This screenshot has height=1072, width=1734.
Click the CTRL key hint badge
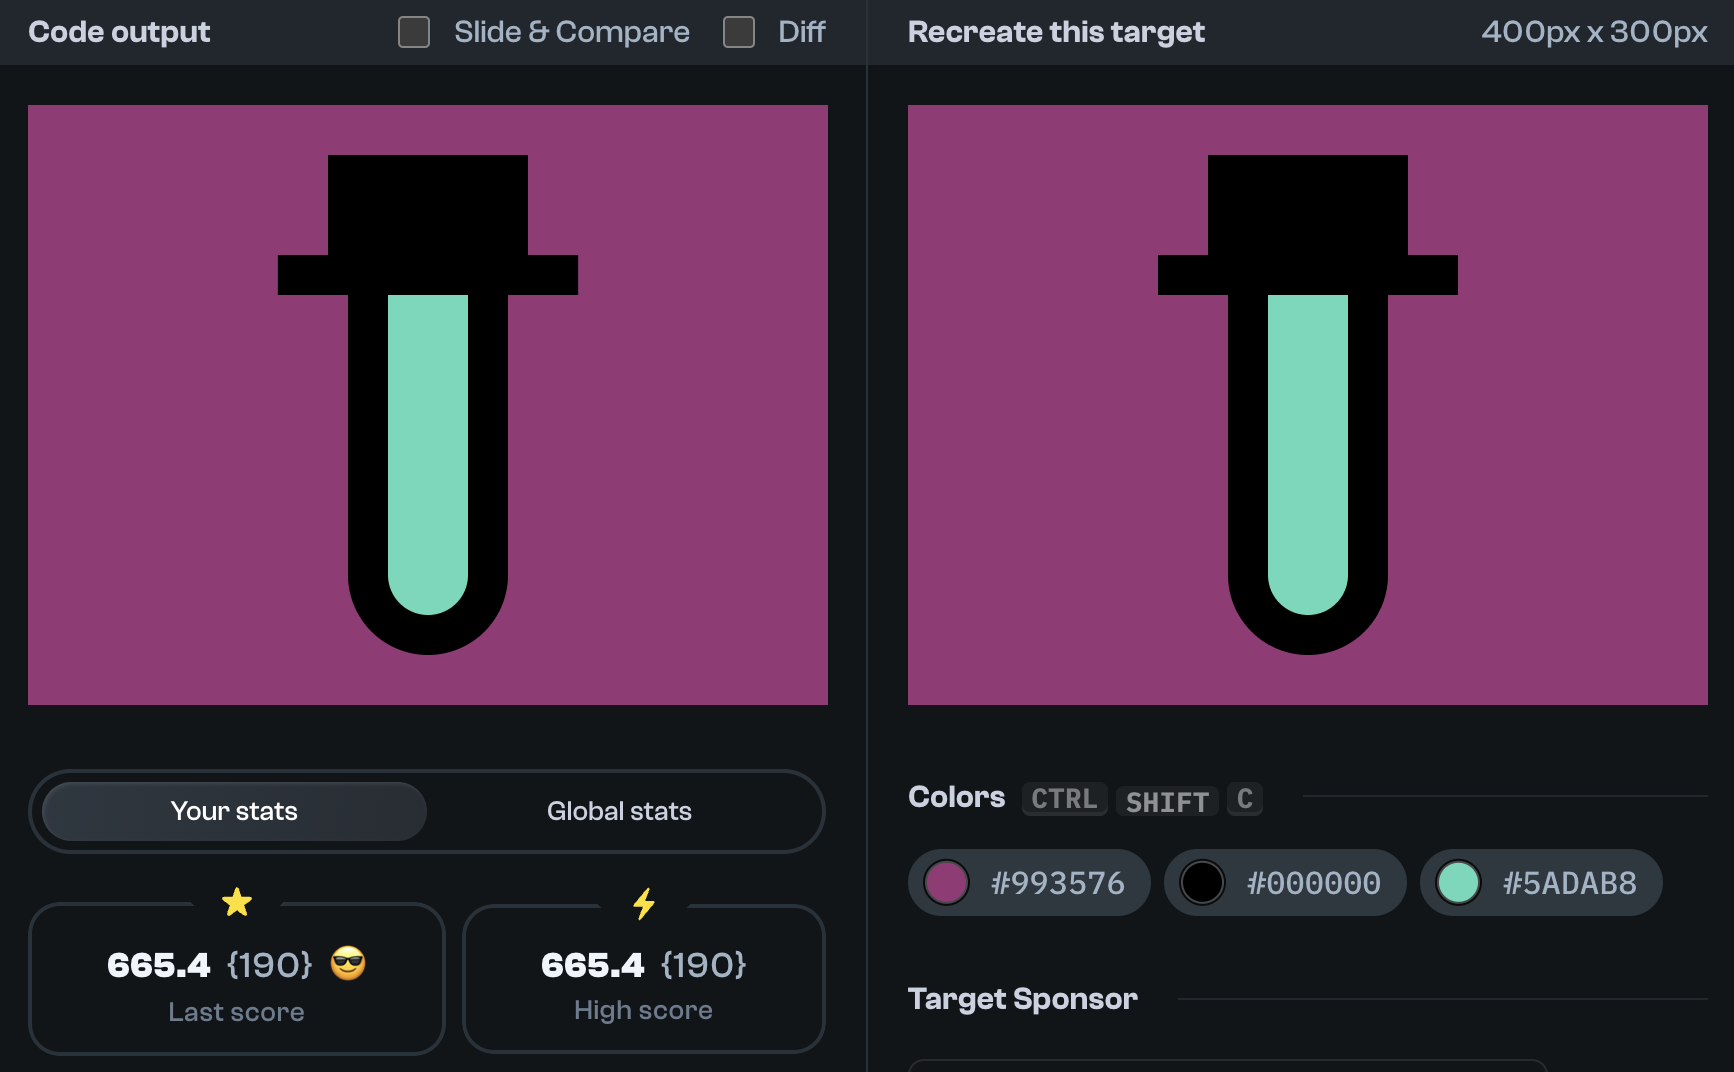(x=1064, y=799)
